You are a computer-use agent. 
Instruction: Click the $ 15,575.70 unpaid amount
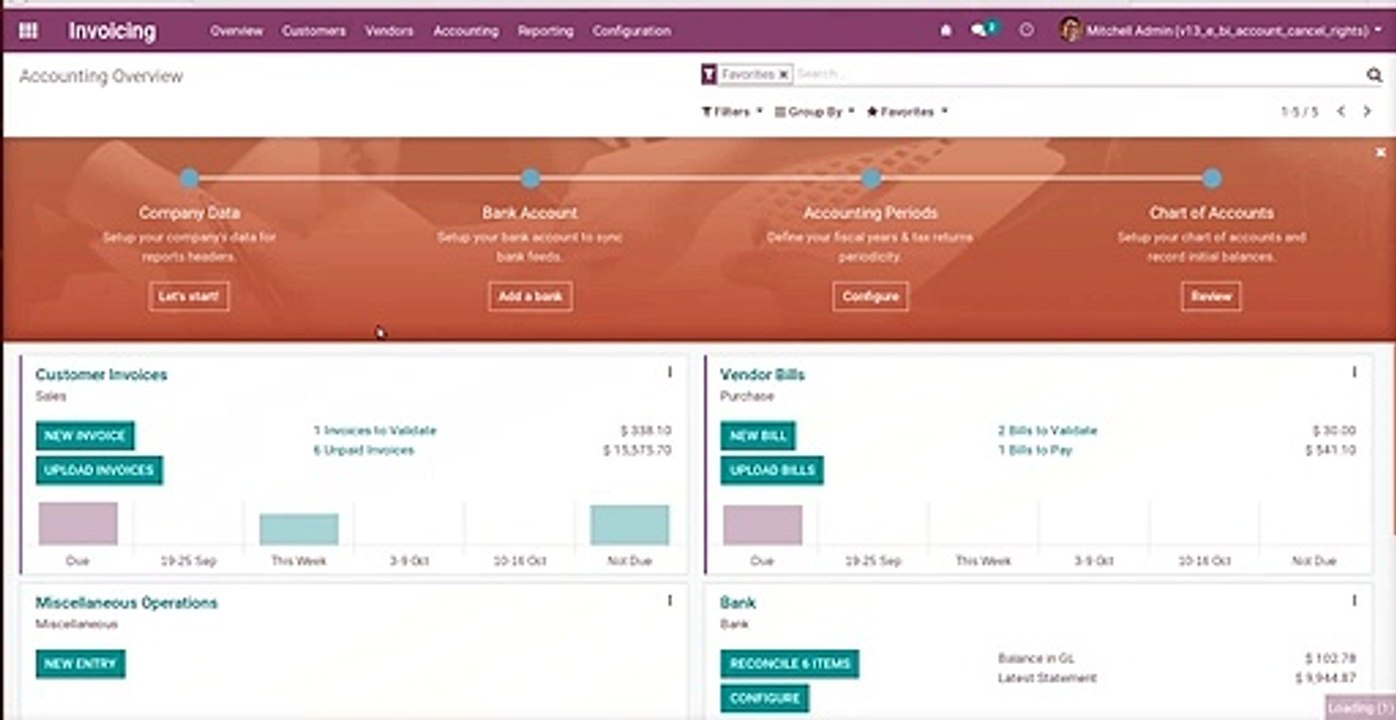pos(637,450)
